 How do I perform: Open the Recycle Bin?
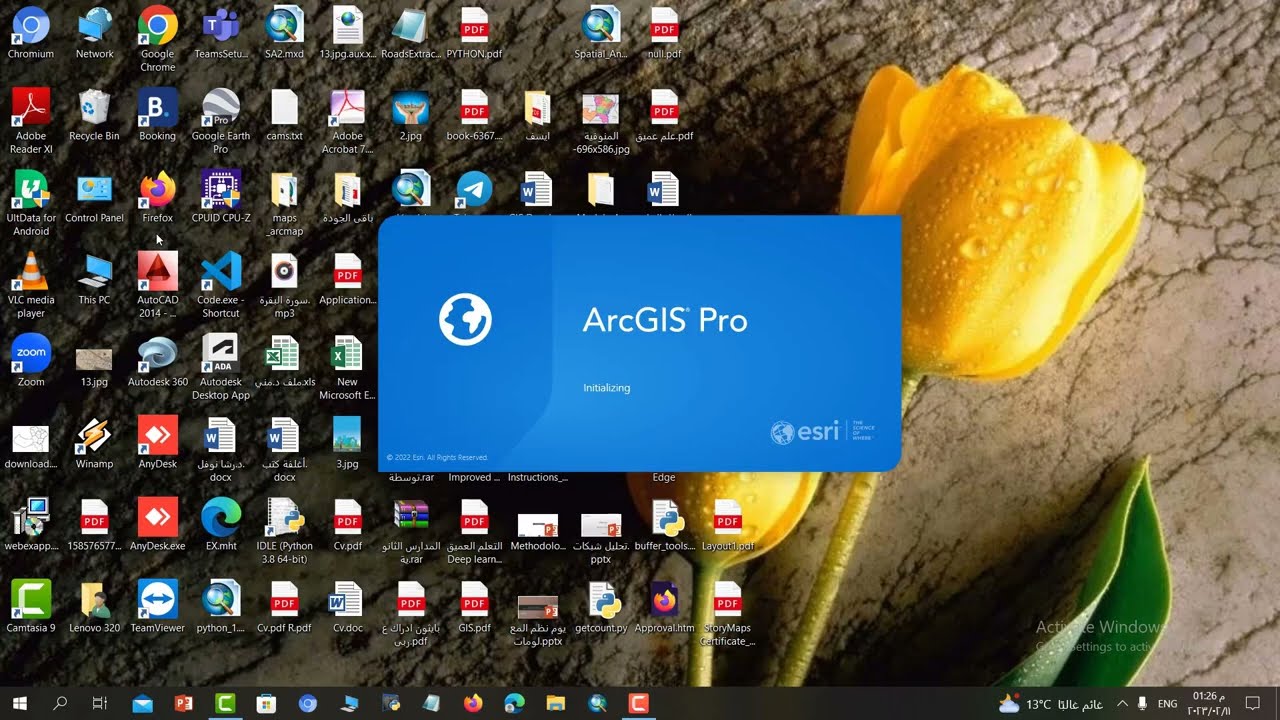click(x=95, y=115)
